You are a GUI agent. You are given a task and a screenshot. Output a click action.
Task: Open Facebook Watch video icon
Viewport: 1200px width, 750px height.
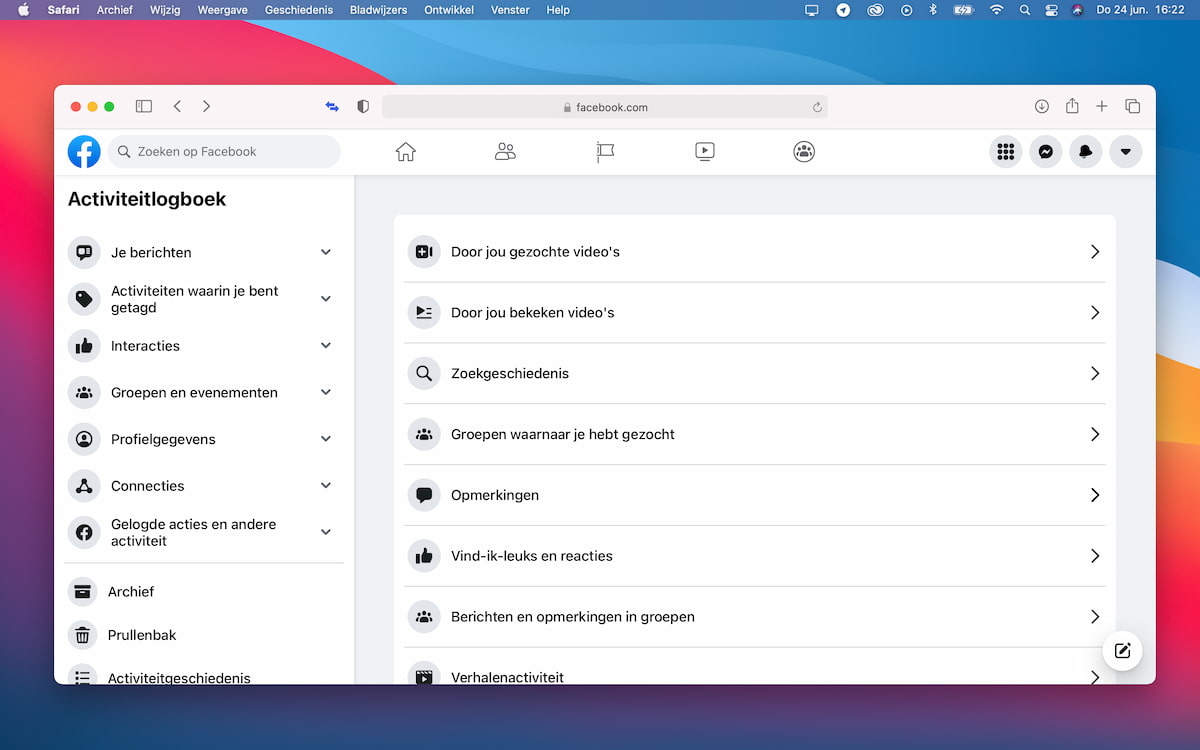pyautogui.click(x=705, y=151)
